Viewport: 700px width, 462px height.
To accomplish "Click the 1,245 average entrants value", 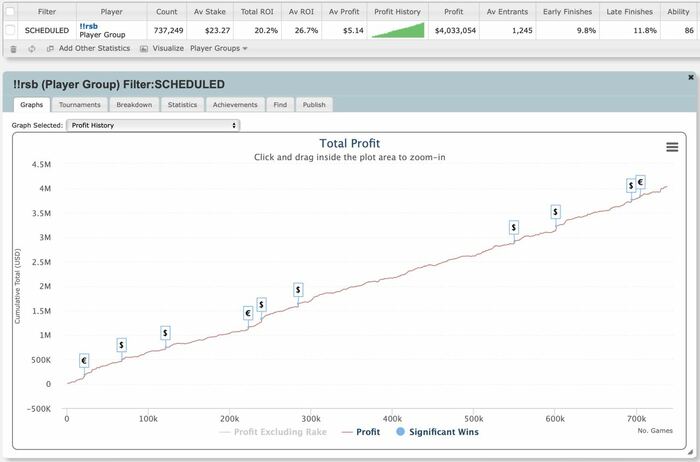I will tap(522, 30).
